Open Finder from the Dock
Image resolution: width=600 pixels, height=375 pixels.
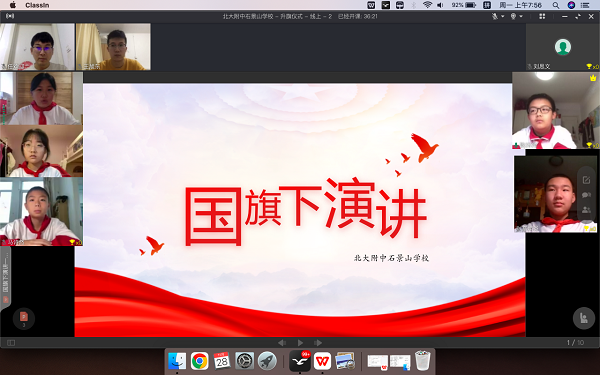(177, 361)
